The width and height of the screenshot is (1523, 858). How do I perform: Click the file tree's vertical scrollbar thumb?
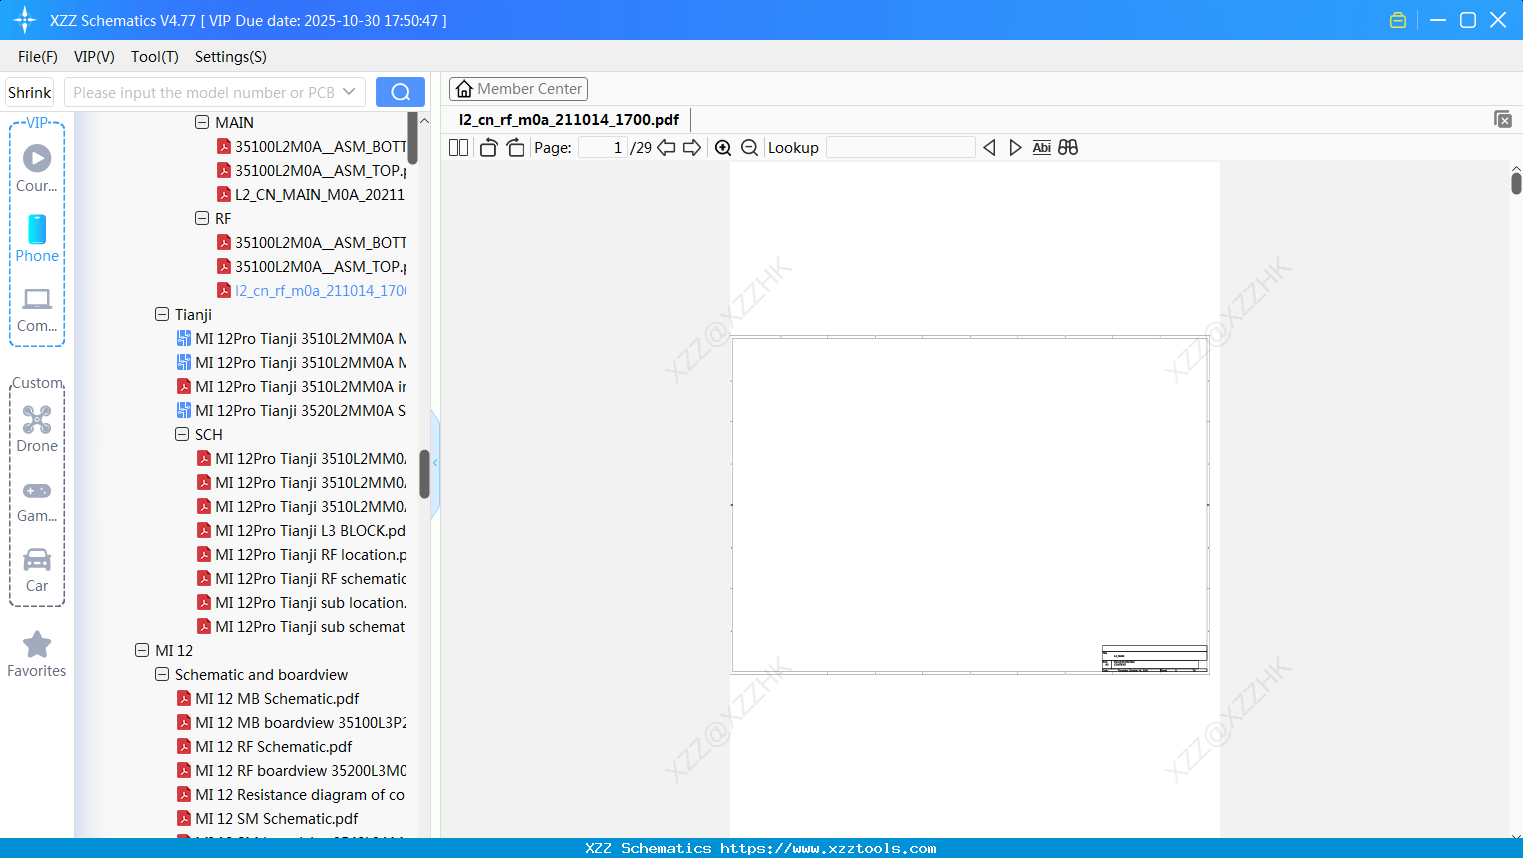click(x=424, y=474)
